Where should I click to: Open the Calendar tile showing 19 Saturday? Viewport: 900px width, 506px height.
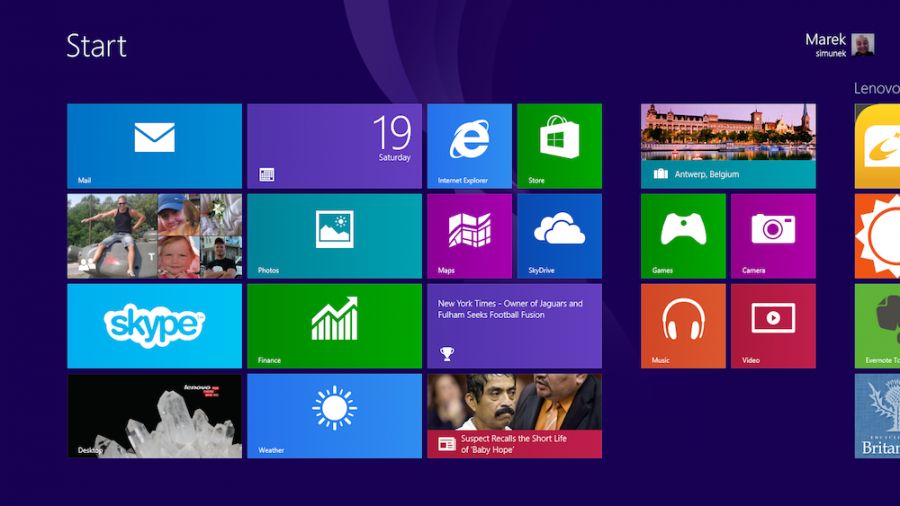pyautogui.click(x=334, y=146)
